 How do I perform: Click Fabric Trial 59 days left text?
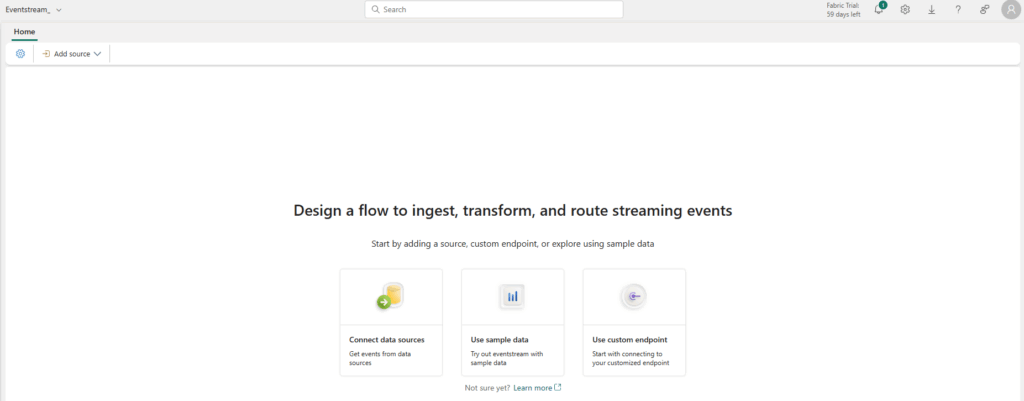tap(844, 10)
